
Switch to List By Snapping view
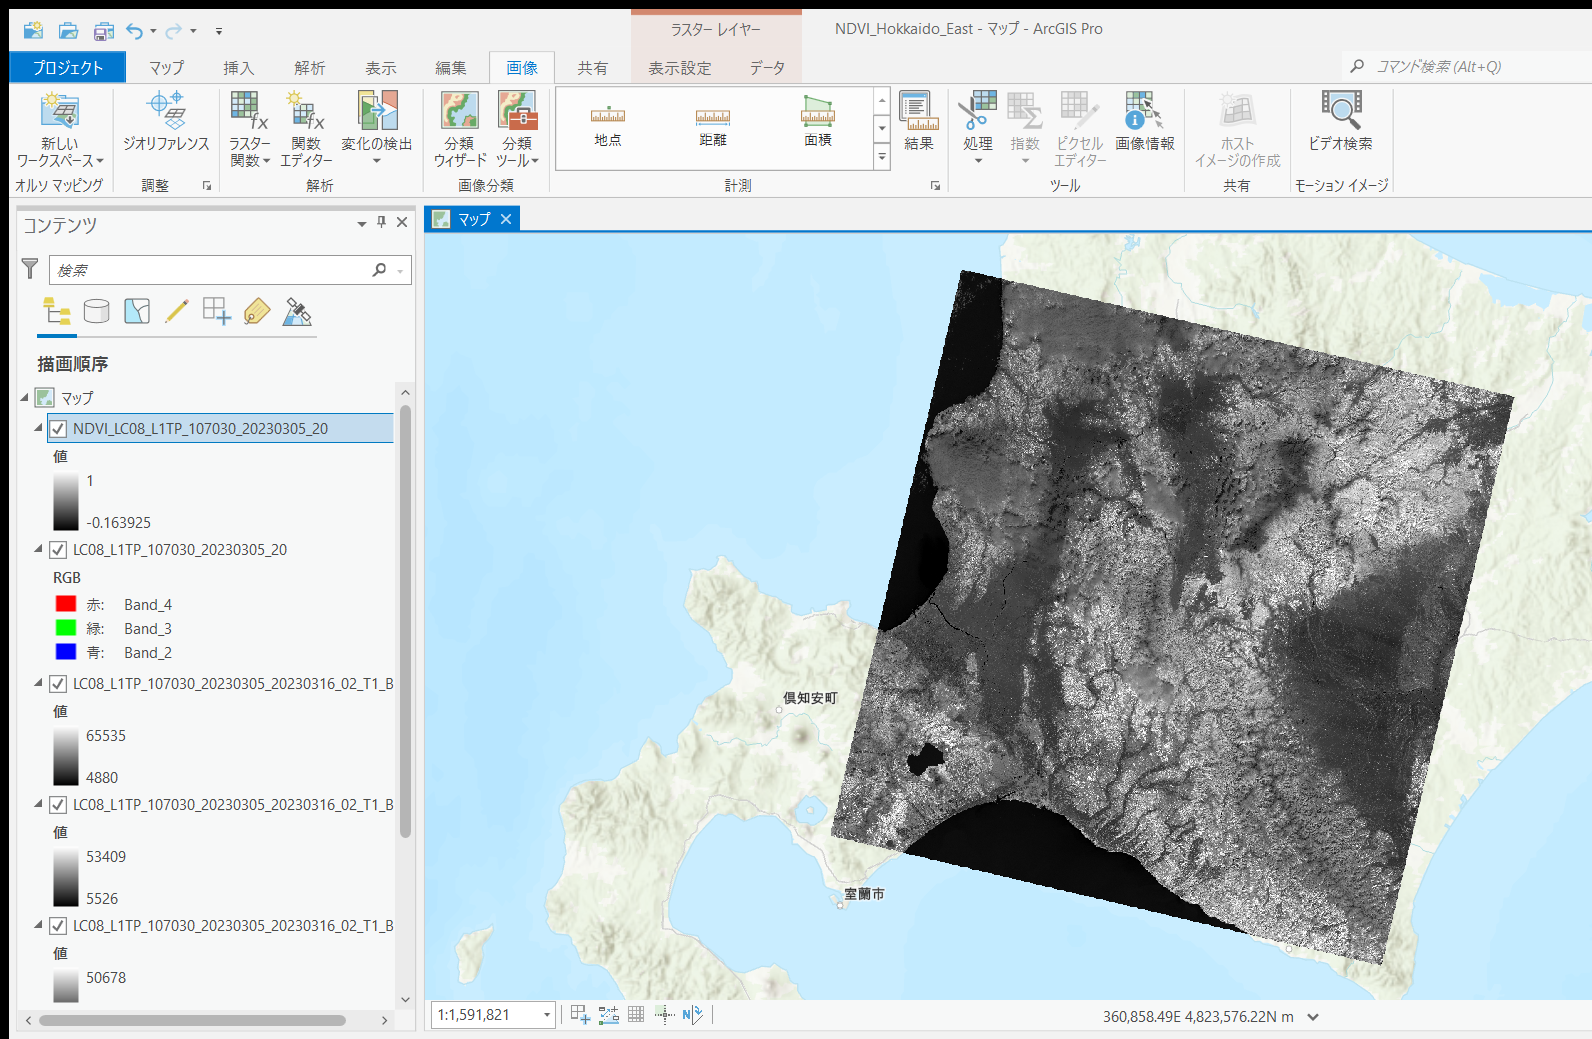(x=217, y=312)
